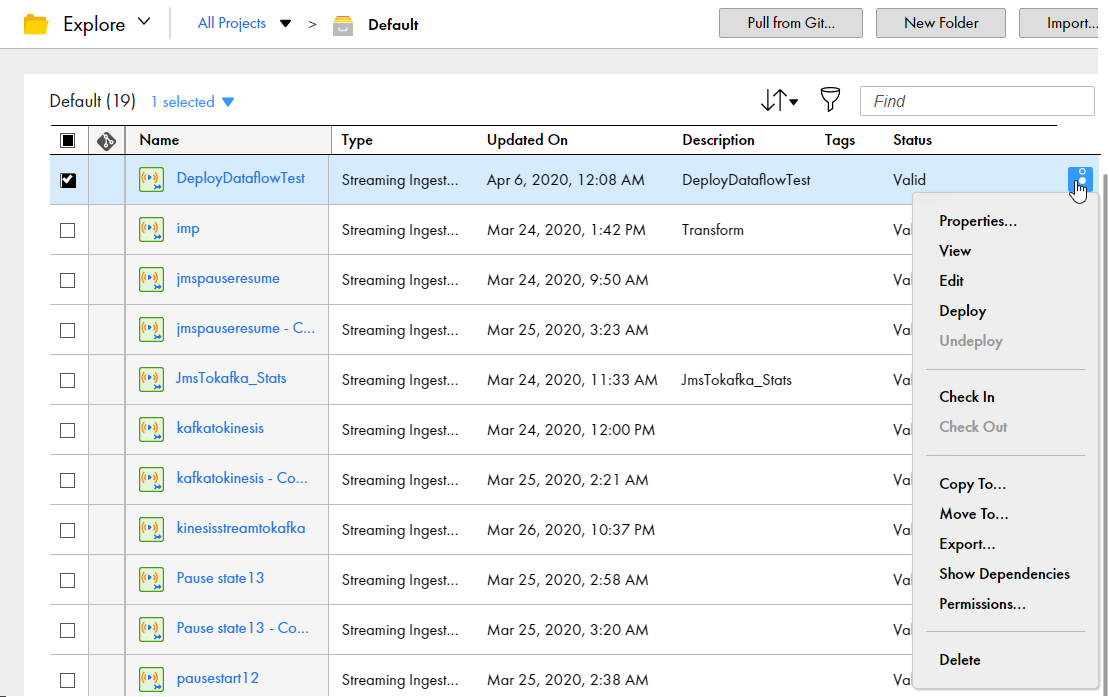Select Export... from the context menu
Viewport: 1109px width, 697px height.
pos(967,544)
